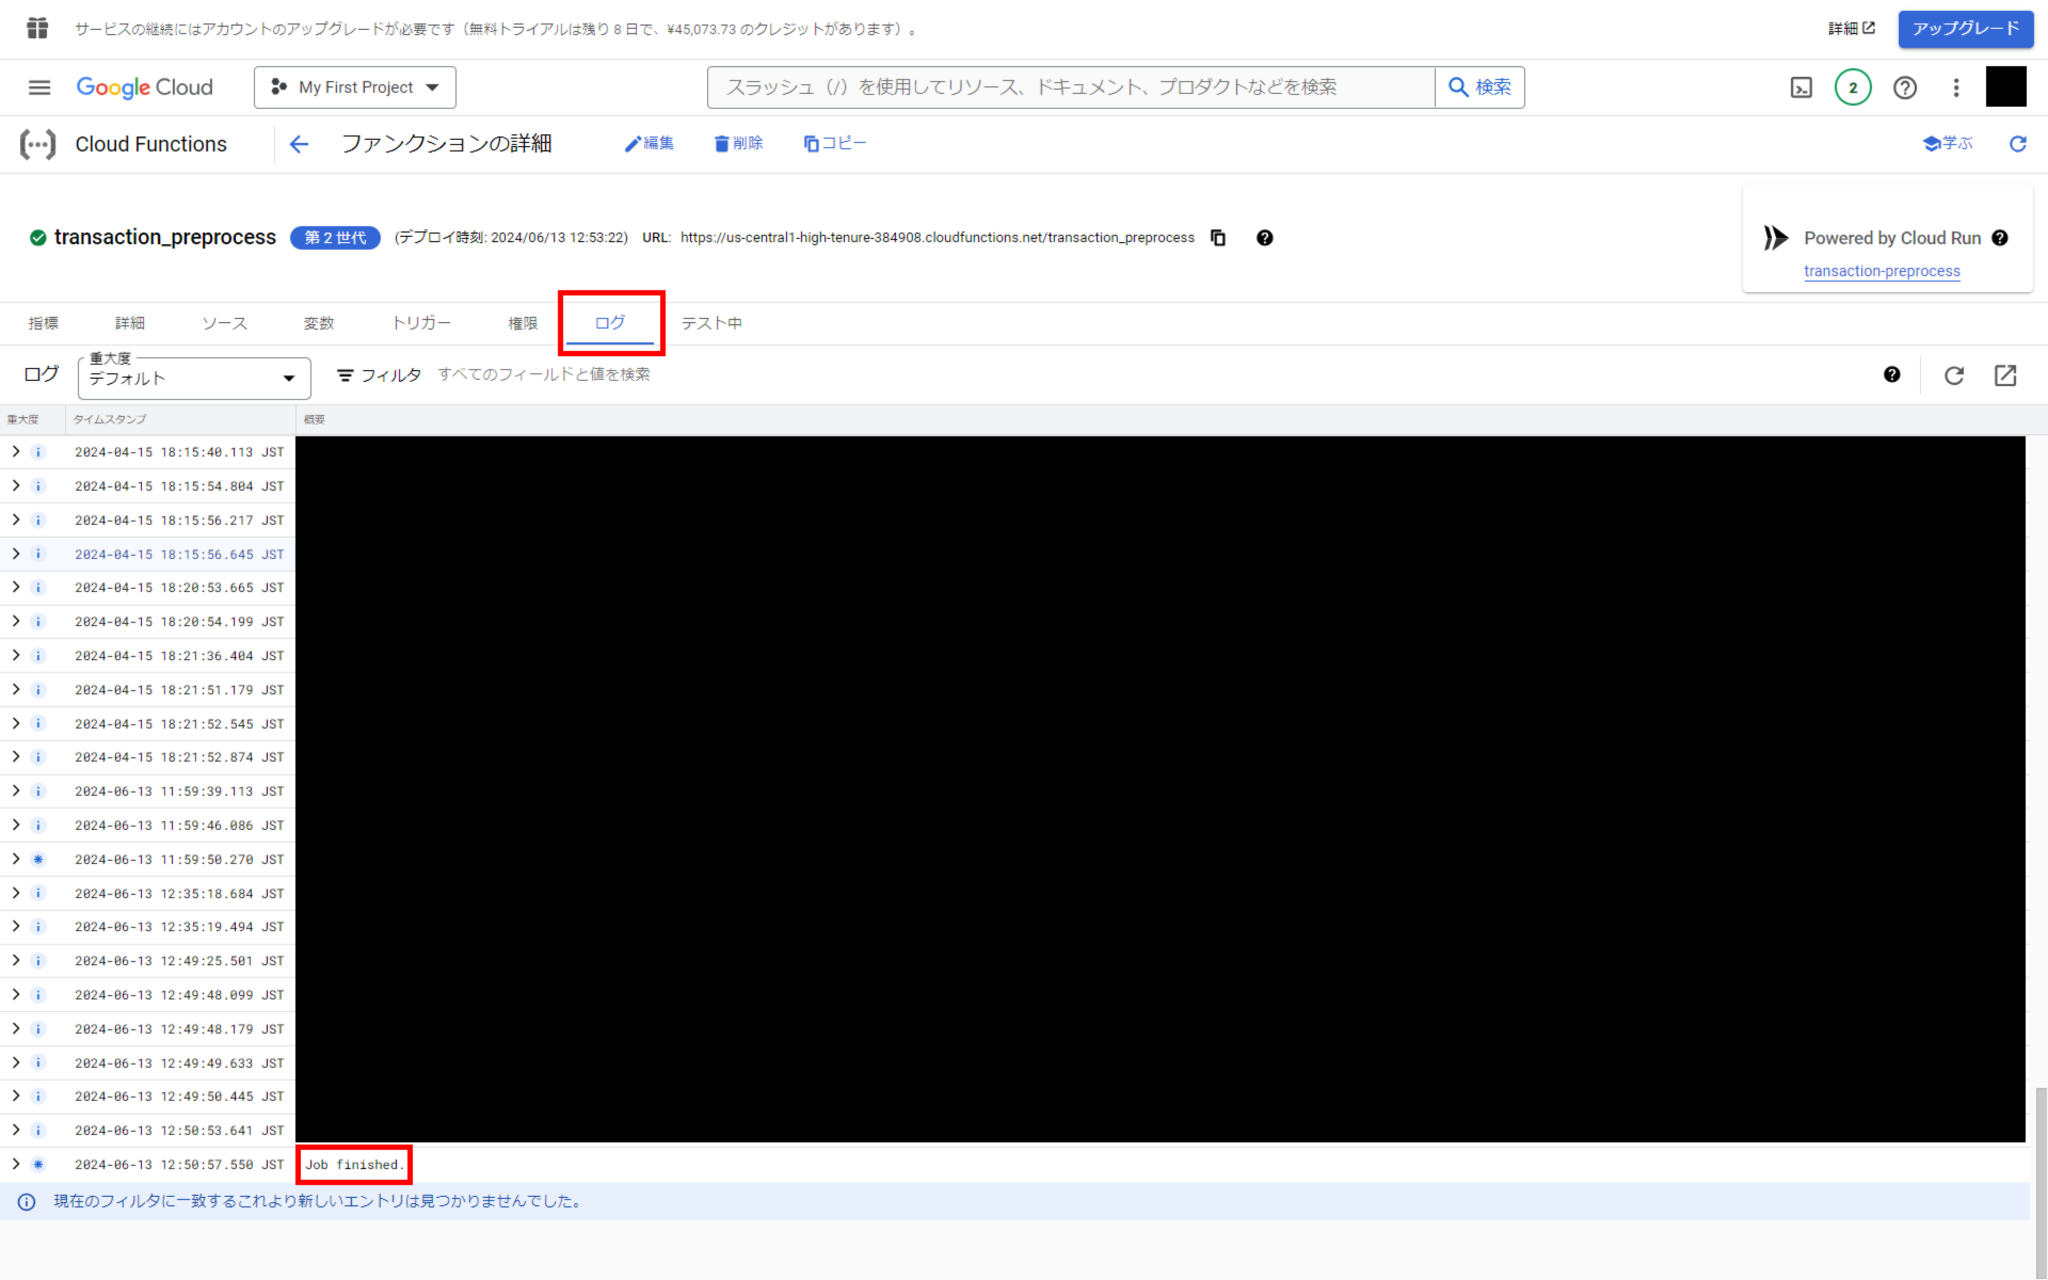
Task: Copy the function URL with copy icon
Action: pyautogui.click(x=1217, y=238)
